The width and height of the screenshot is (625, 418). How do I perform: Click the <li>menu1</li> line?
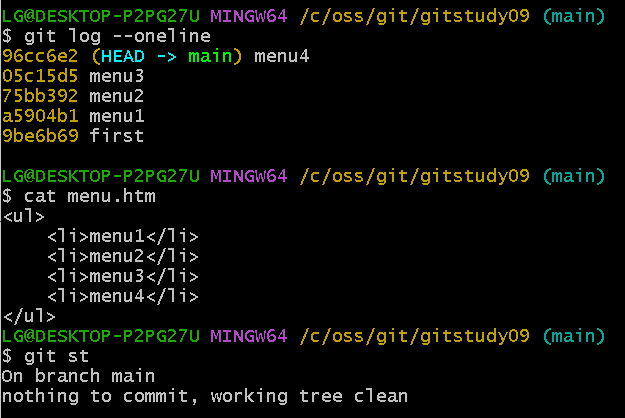[123, 236]
